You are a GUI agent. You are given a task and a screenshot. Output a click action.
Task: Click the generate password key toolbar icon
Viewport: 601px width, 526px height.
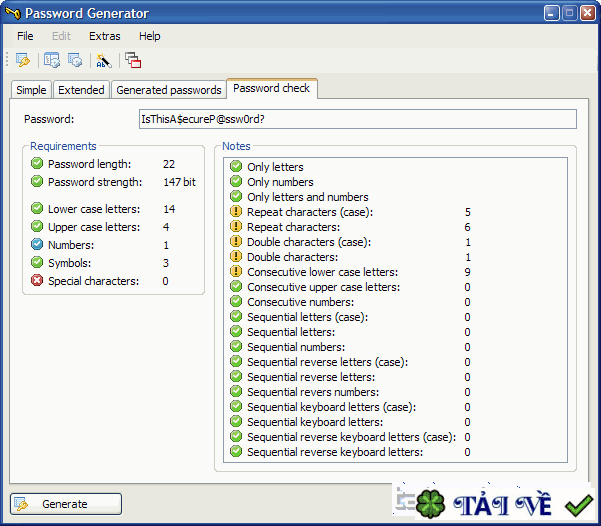click(23, 60)
